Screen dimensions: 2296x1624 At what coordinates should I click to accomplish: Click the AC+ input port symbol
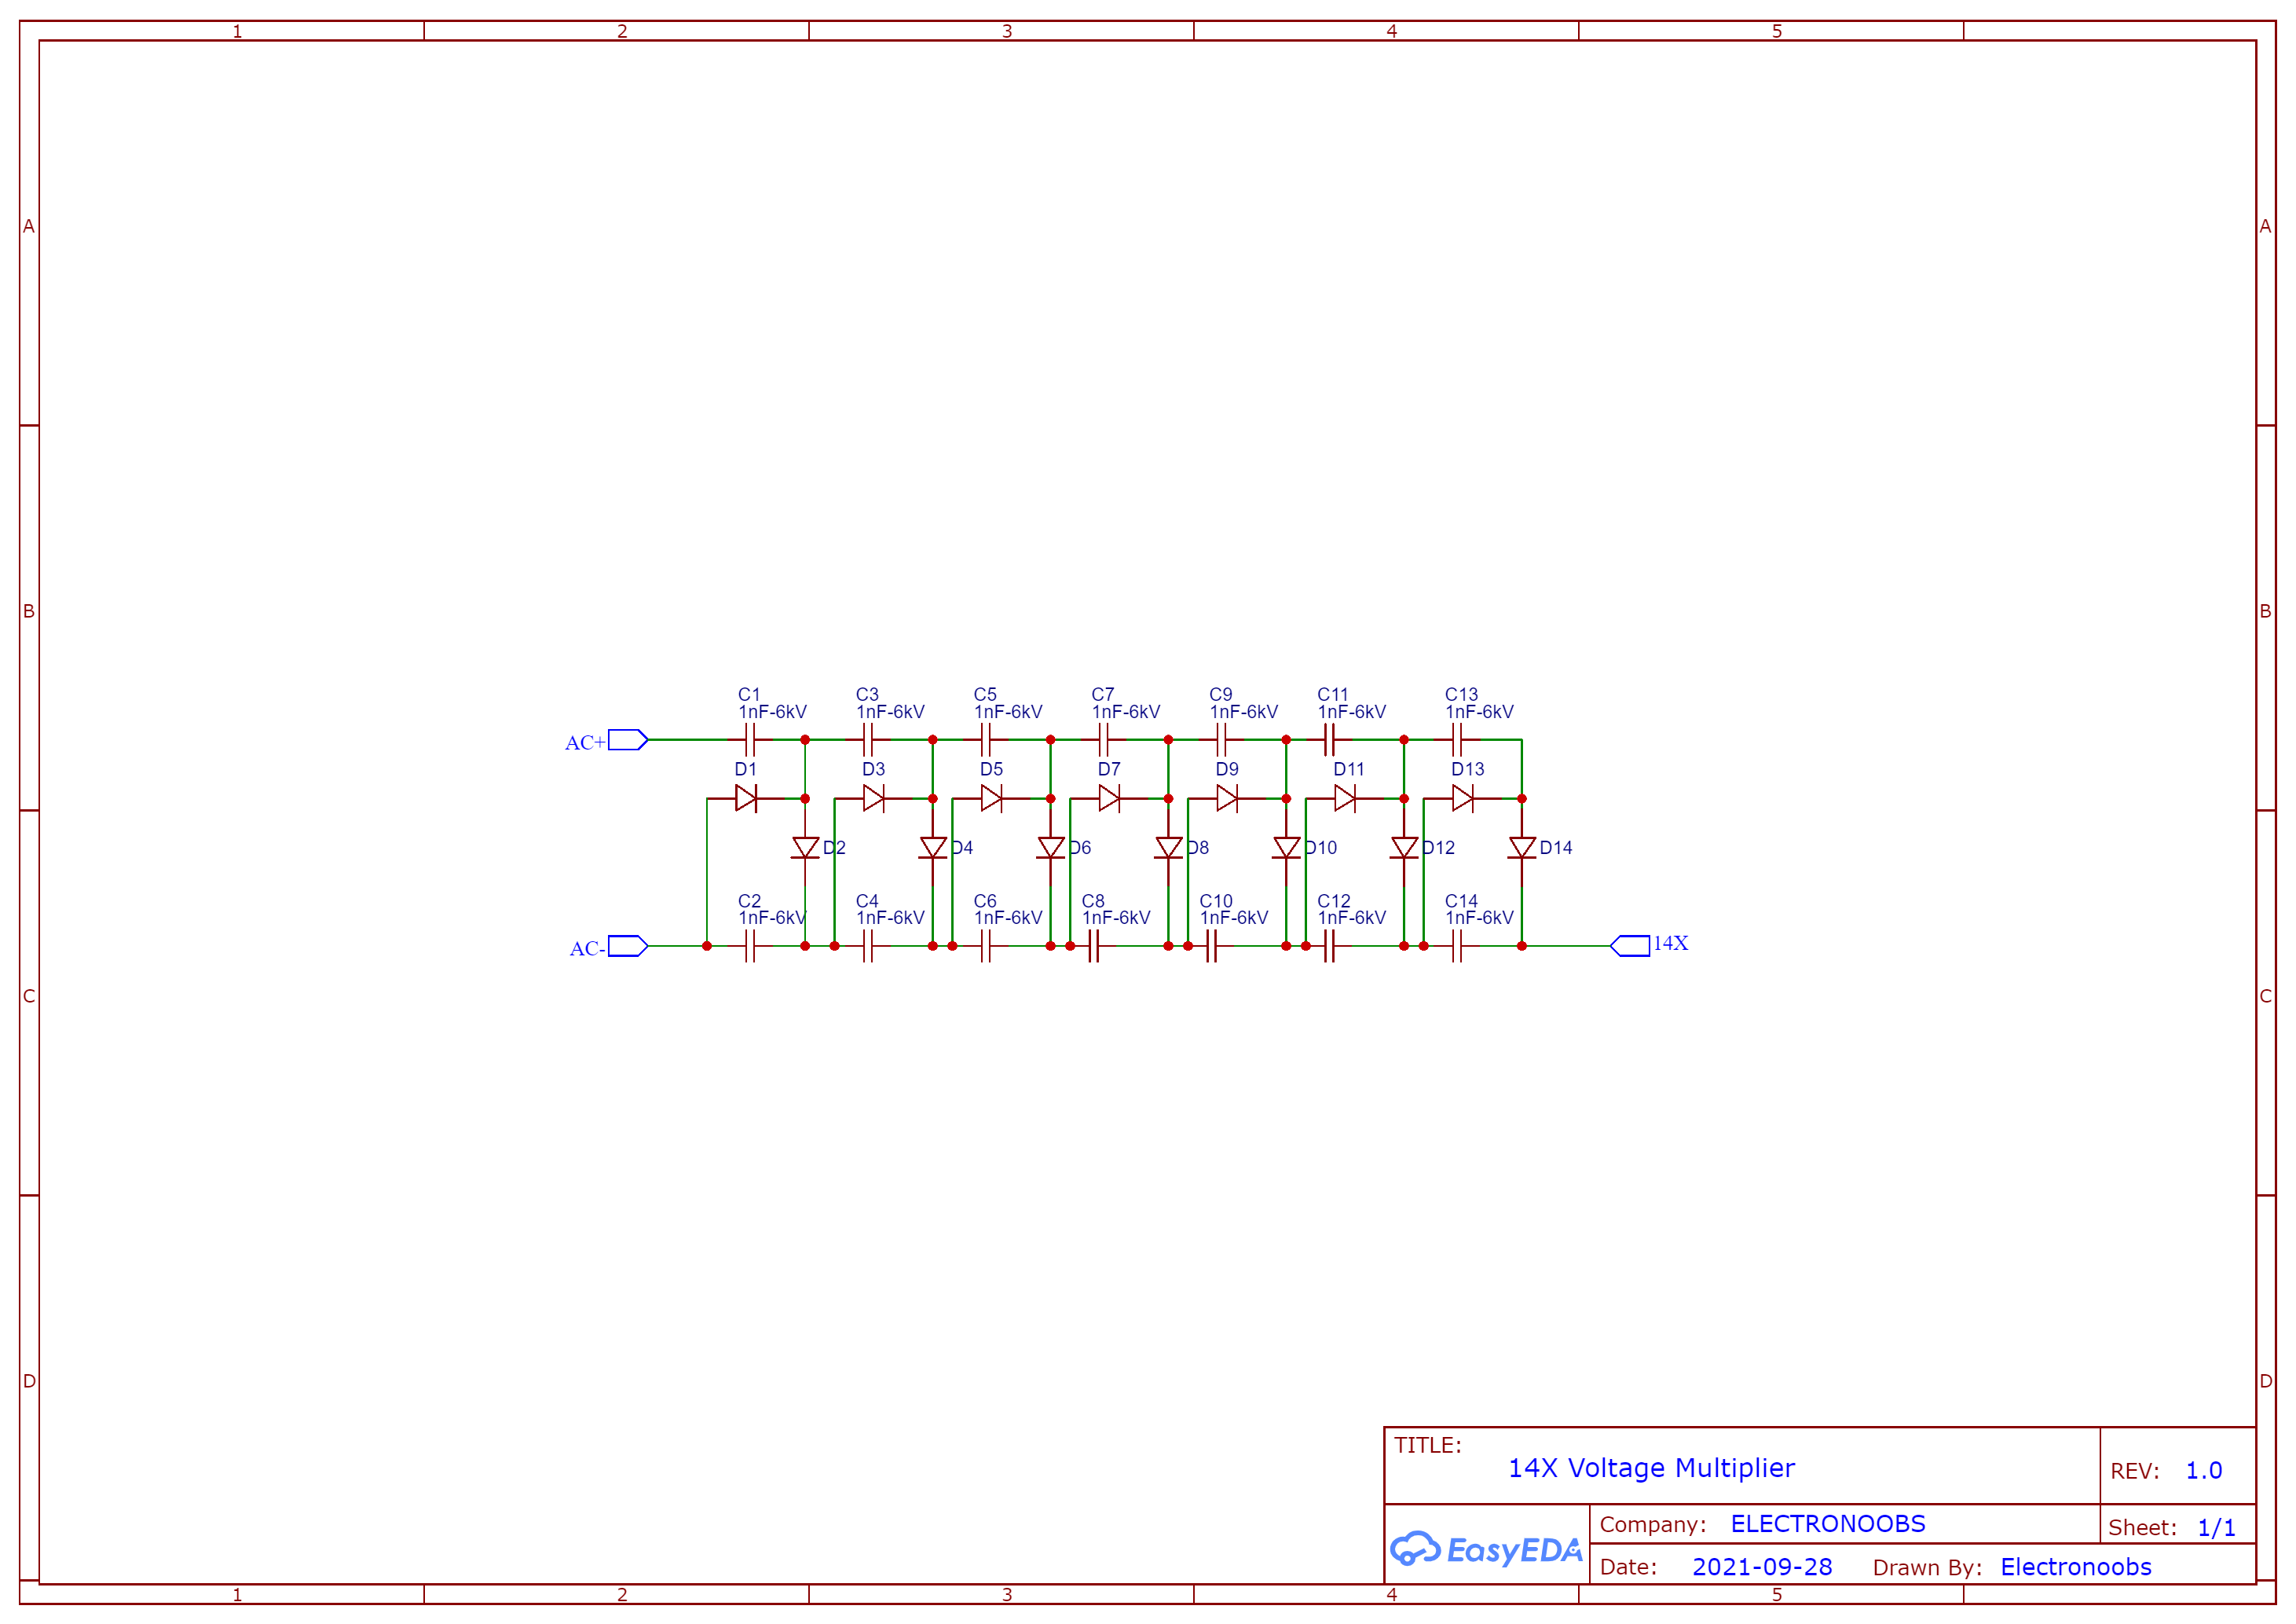coord(628,740)
